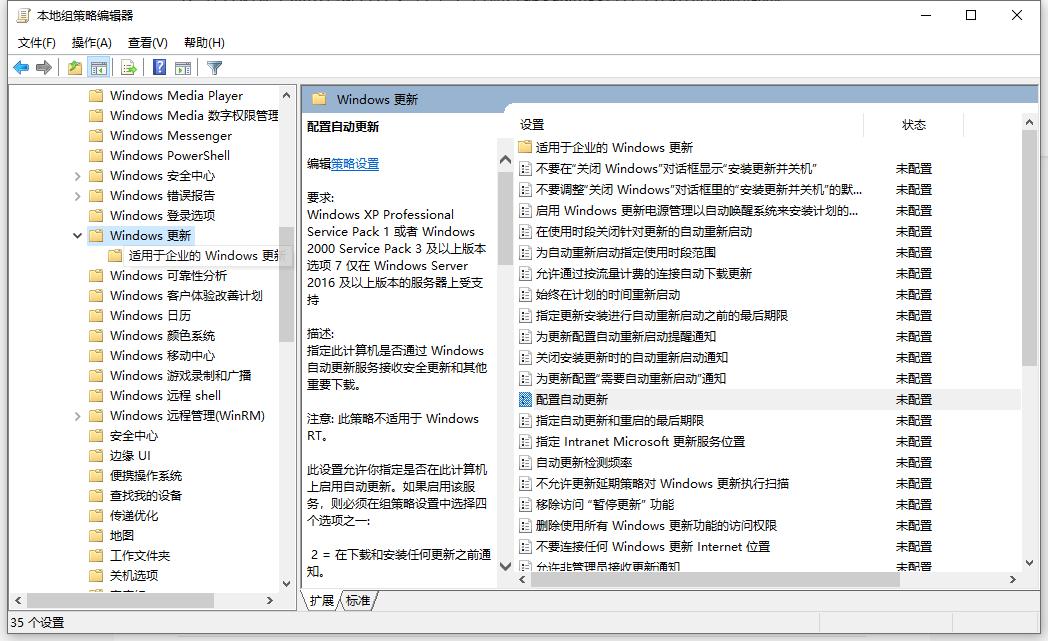Click the filter icon in the toolbar
The height and width of the screenshot is (641, 1048).
coord(214,67)
